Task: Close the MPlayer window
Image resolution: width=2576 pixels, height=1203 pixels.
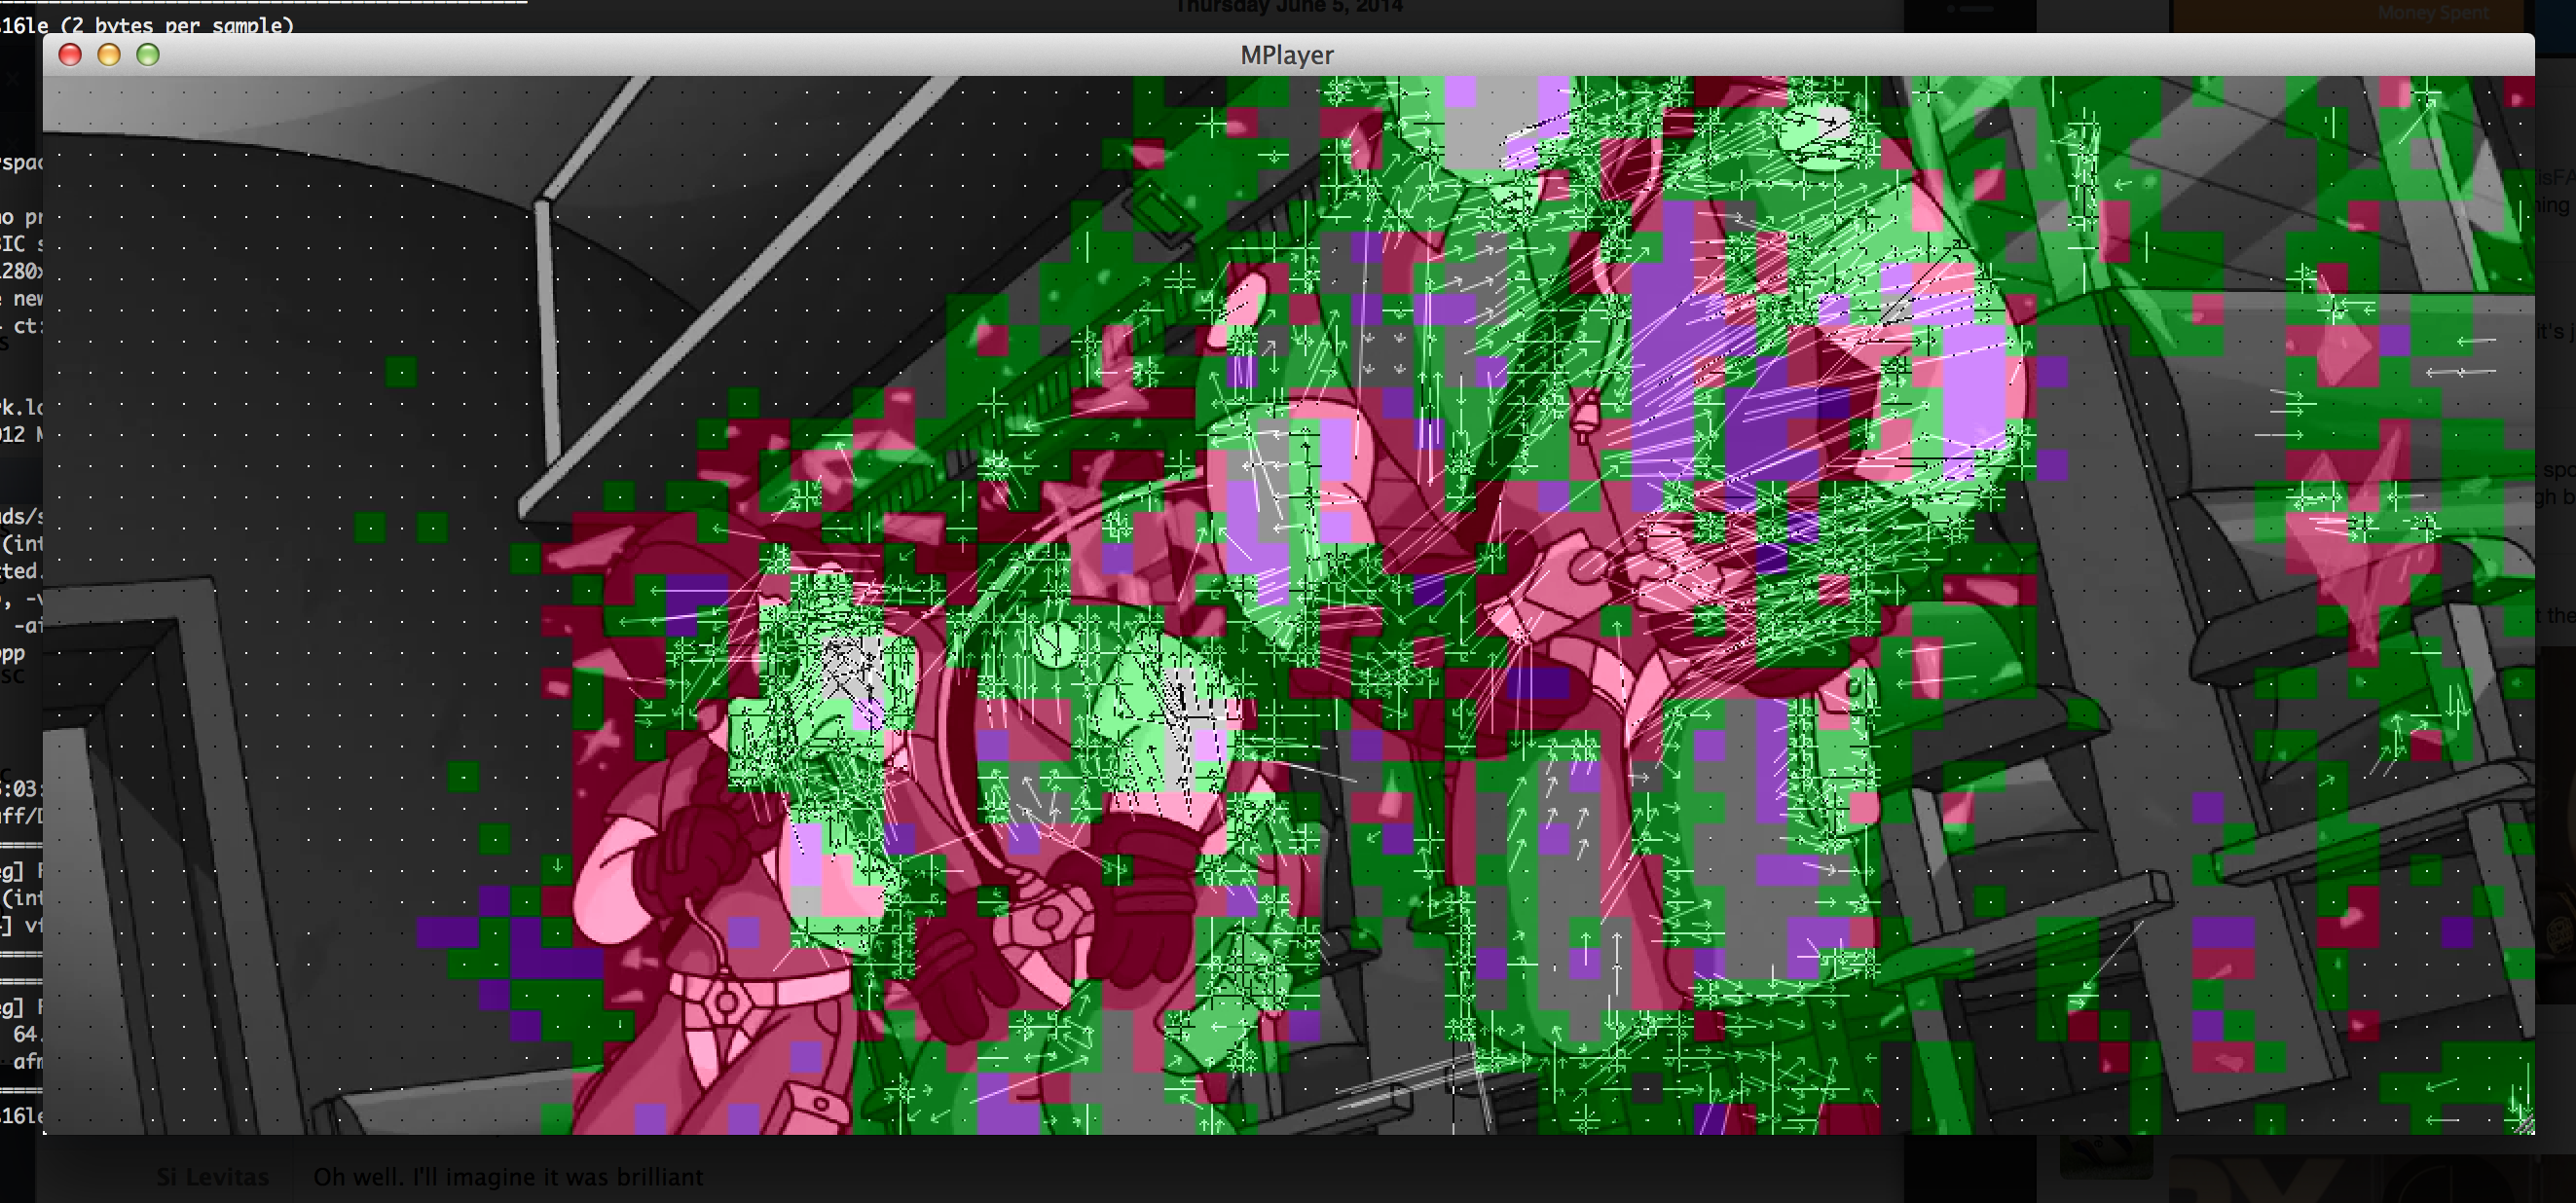Action: click(x=70, y=55)
